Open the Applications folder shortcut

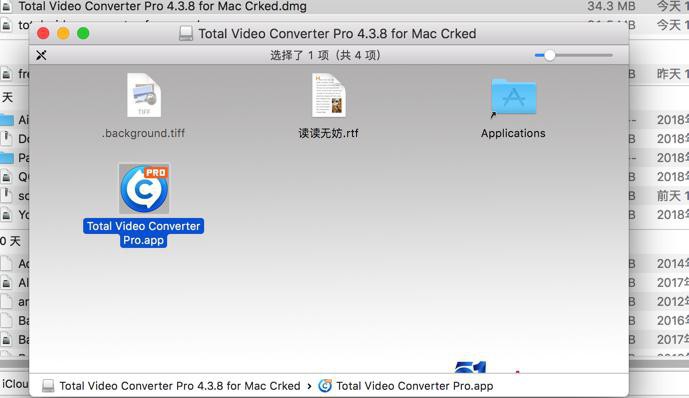click(x=513, y=98)
